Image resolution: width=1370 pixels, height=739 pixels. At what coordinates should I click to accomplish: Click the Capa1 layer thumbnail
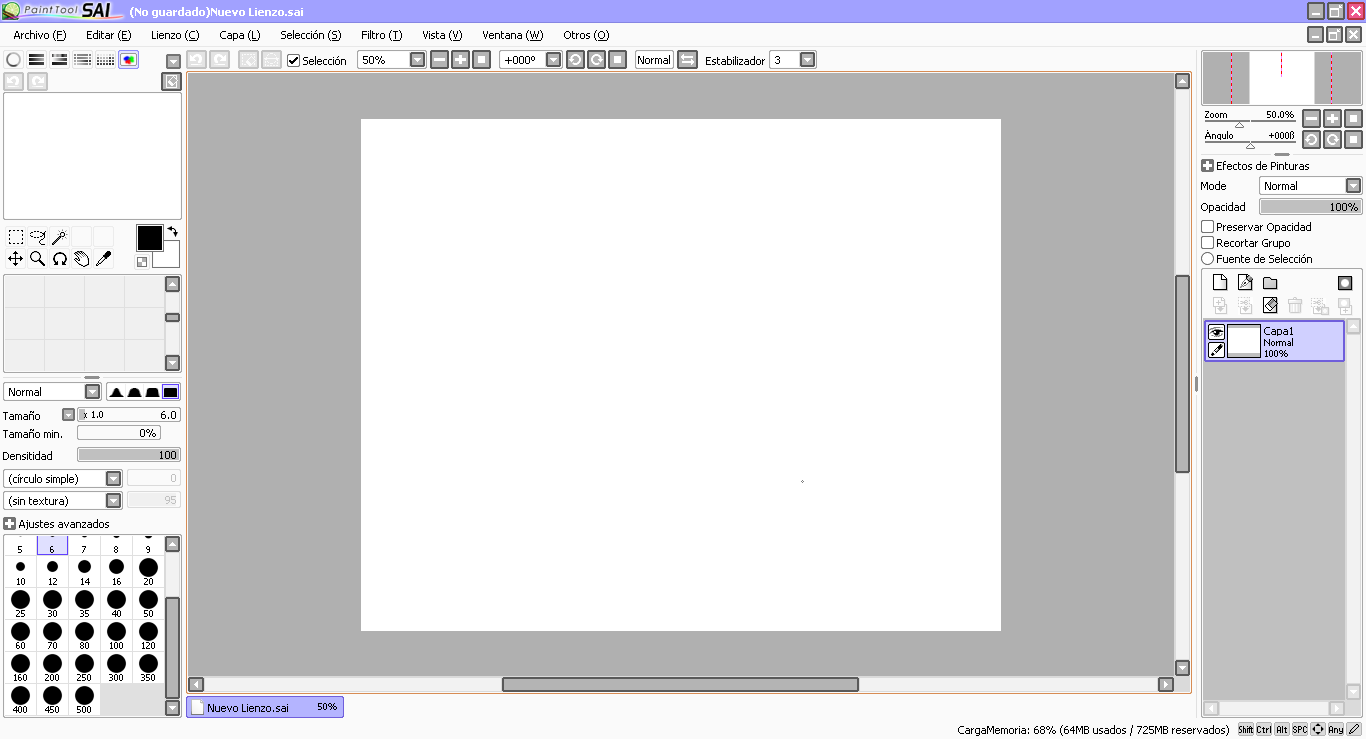click(1244, 341)
